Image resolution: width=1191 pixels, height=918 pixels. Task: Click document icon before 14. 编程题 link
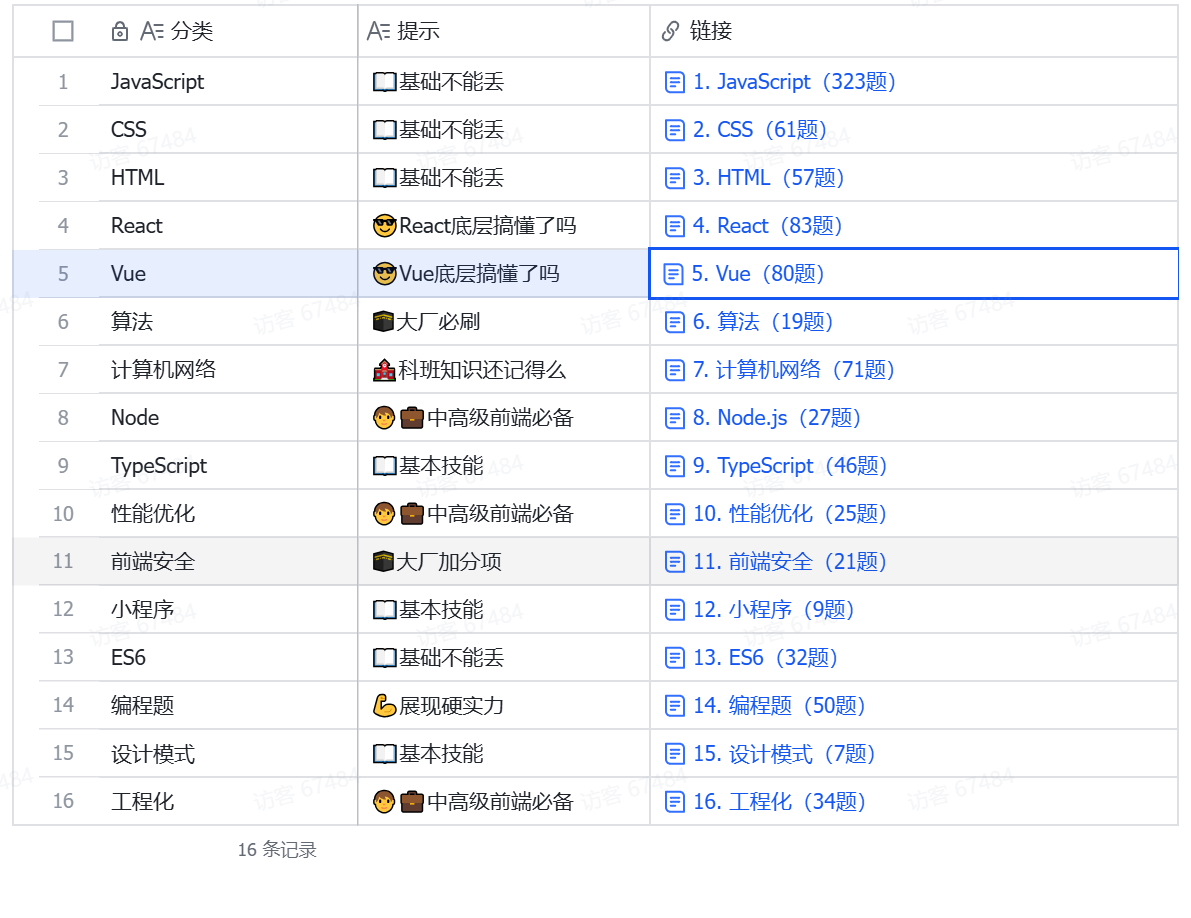tap(674, 705)
